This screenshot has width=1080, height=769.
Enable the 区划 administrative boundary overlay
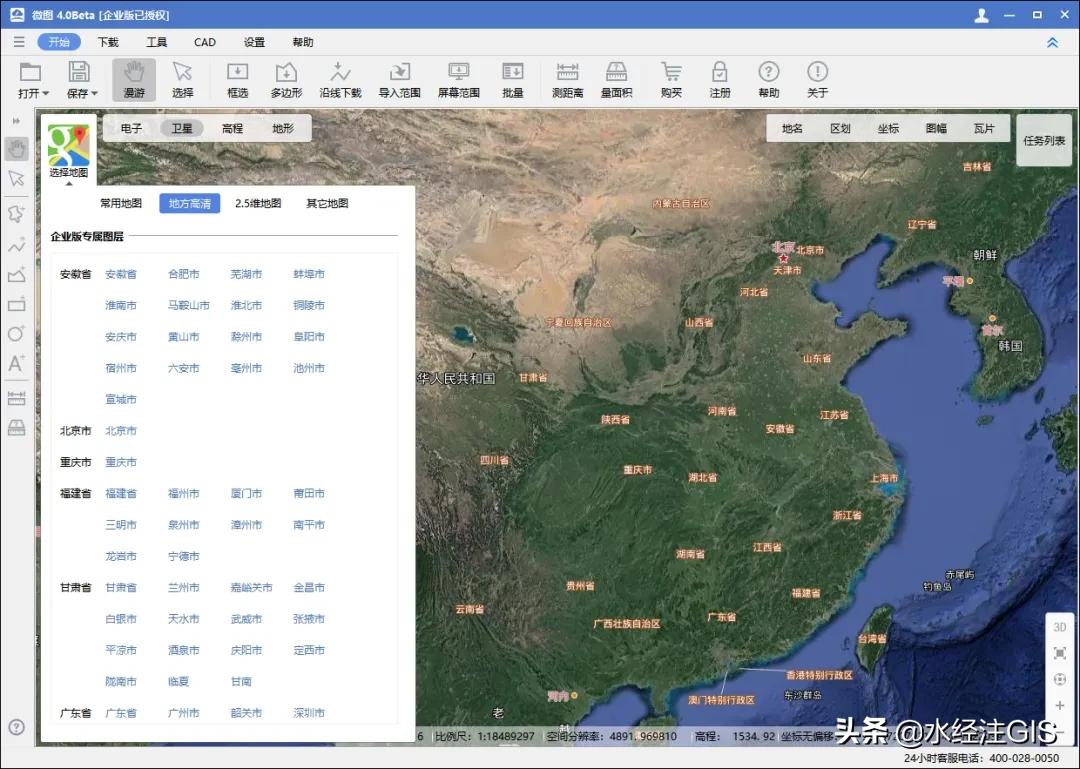pos(840,128)
